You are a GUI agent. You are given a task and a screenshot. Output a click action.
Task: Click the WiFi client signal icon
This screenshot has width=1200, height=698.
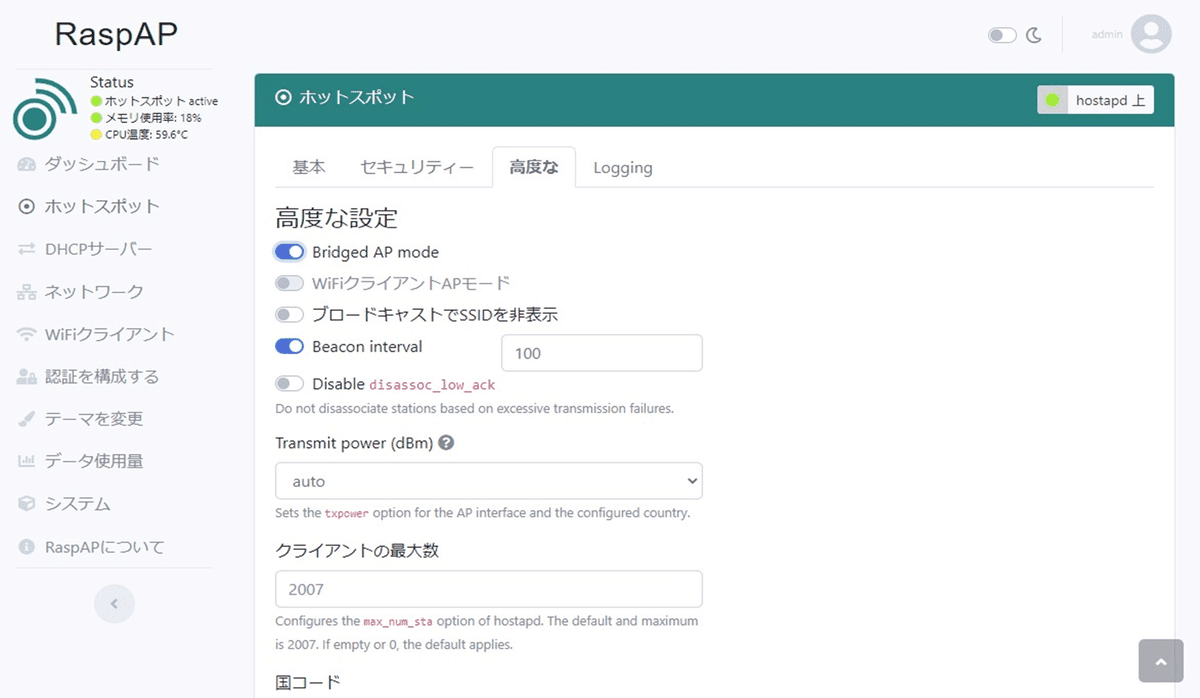[x=27, y=334]
